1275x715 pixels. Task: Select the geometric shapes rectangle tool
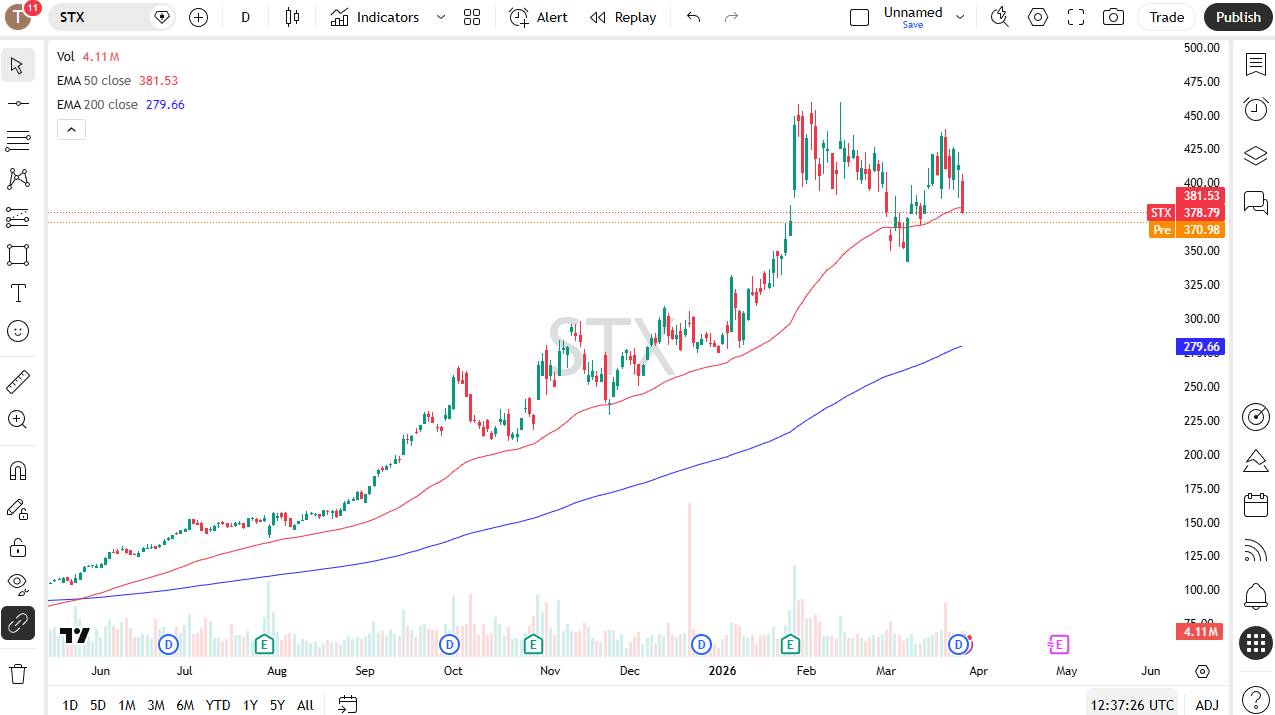(x=17, y=255)
